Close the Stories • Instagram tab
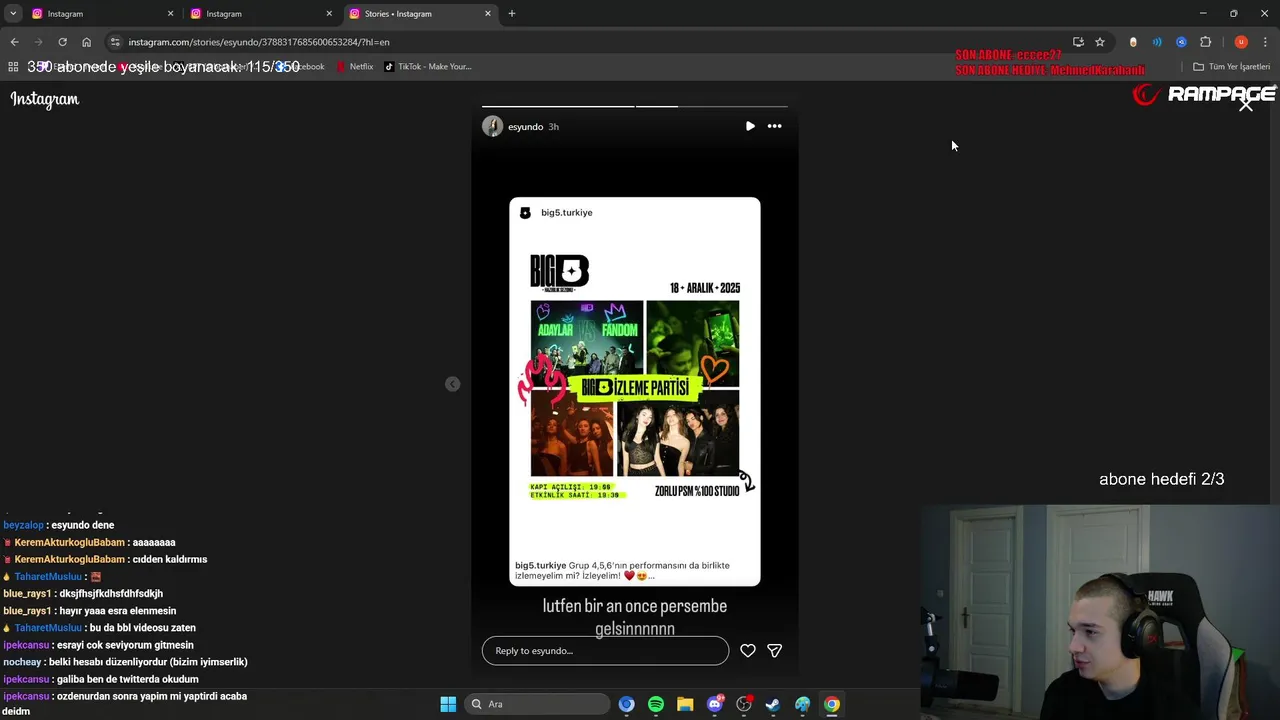 [488, 14]
